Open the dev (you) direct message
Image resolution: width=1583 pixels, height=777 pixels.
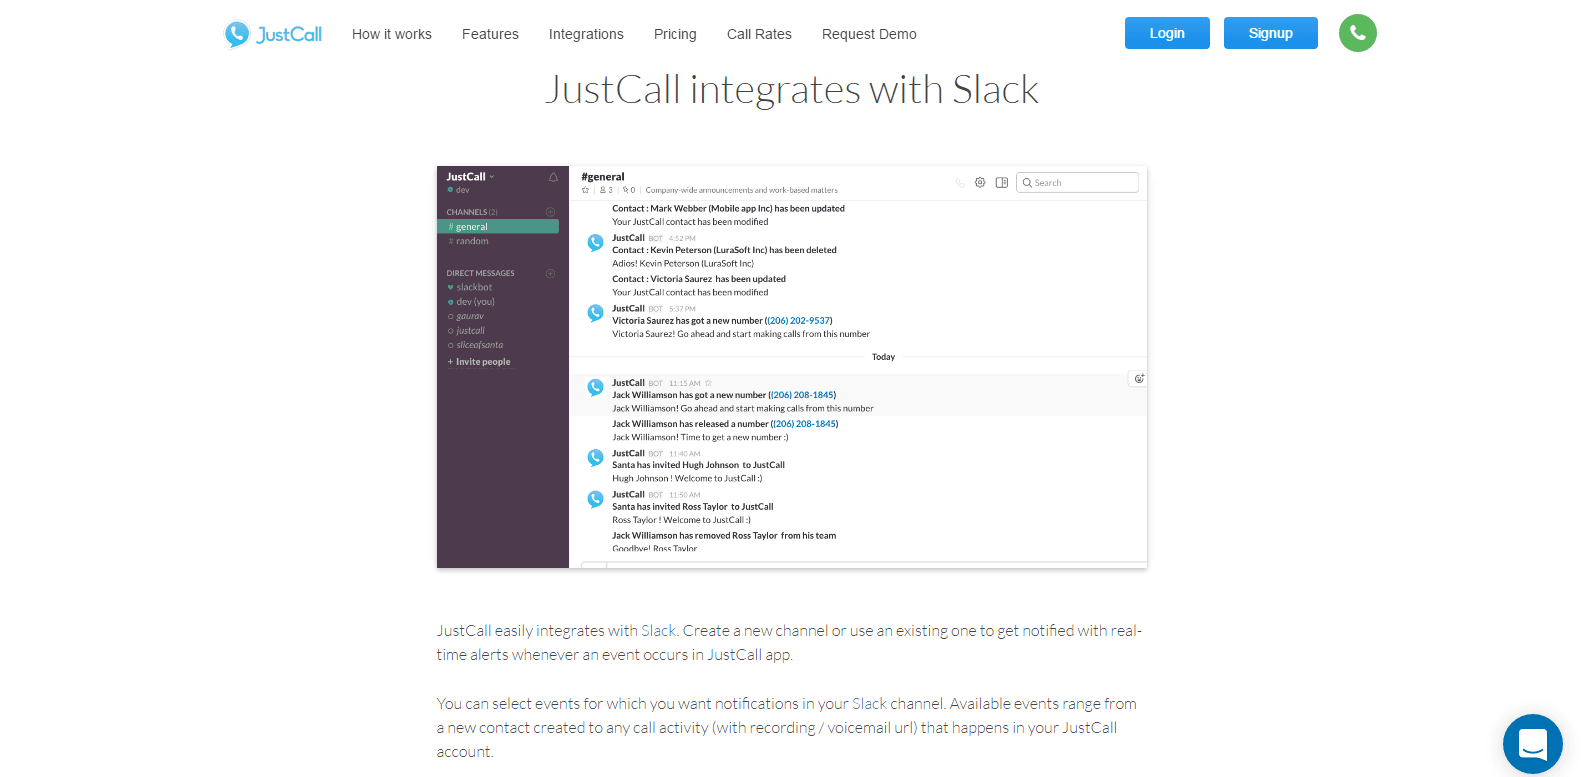point(471,302)
